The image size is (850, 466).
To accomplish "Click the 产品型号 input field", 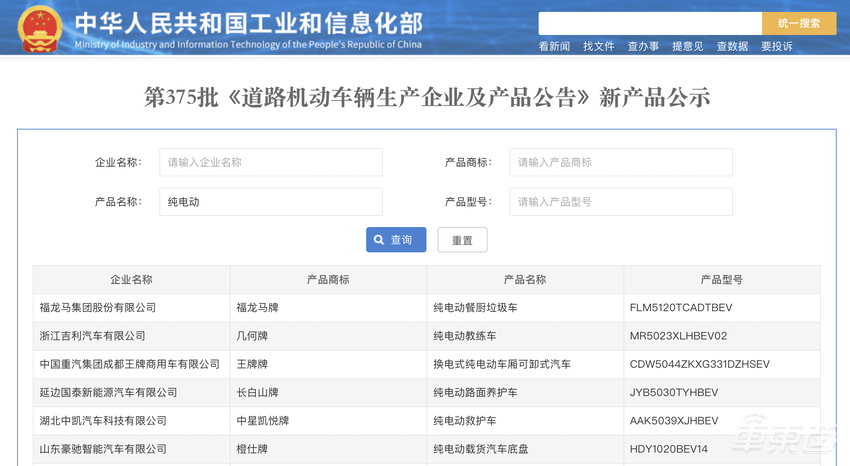I will [620, 201].
